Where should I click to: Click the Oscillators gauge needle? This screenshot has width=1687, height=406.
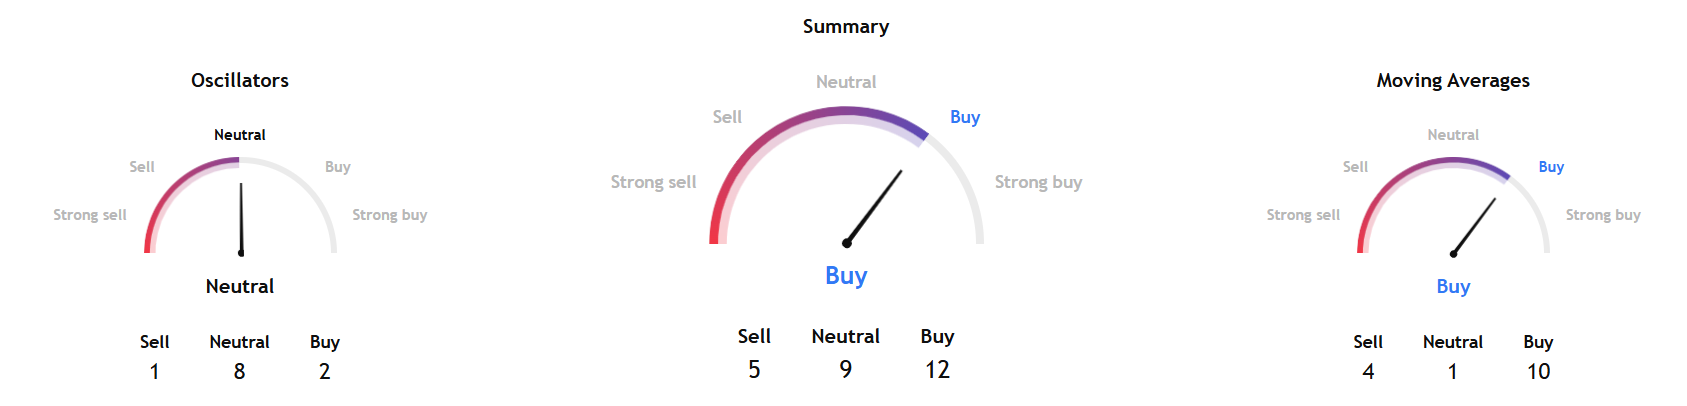241,218
